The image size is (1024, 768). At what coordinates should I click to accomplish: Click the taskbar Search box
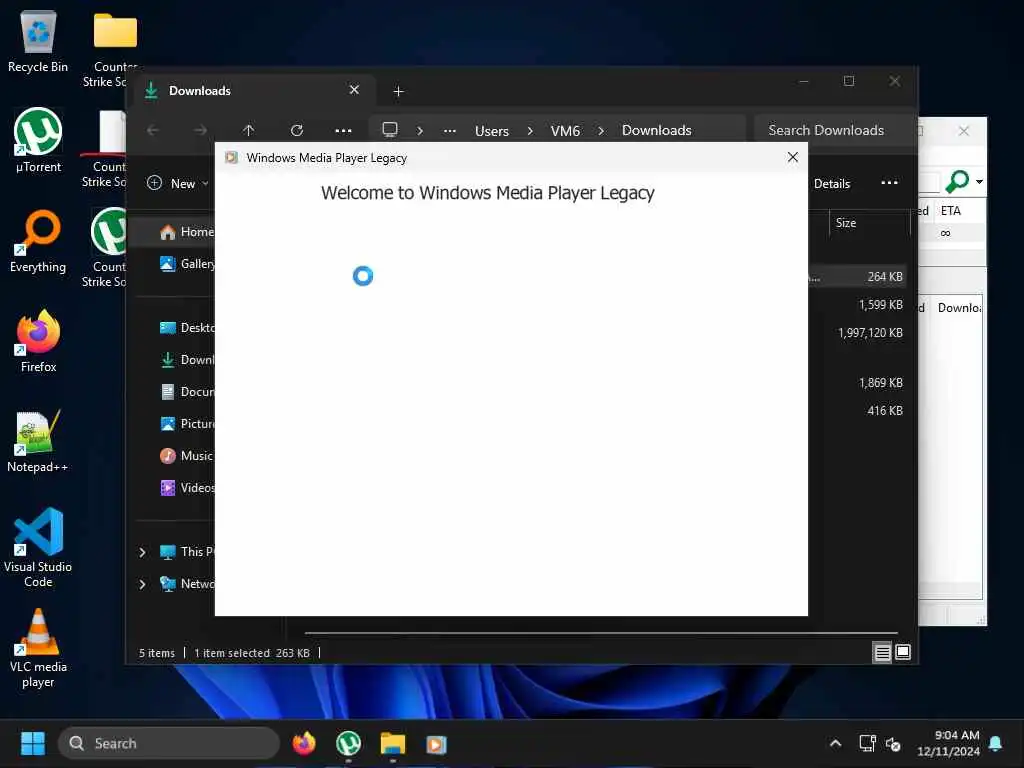[170, 743]
